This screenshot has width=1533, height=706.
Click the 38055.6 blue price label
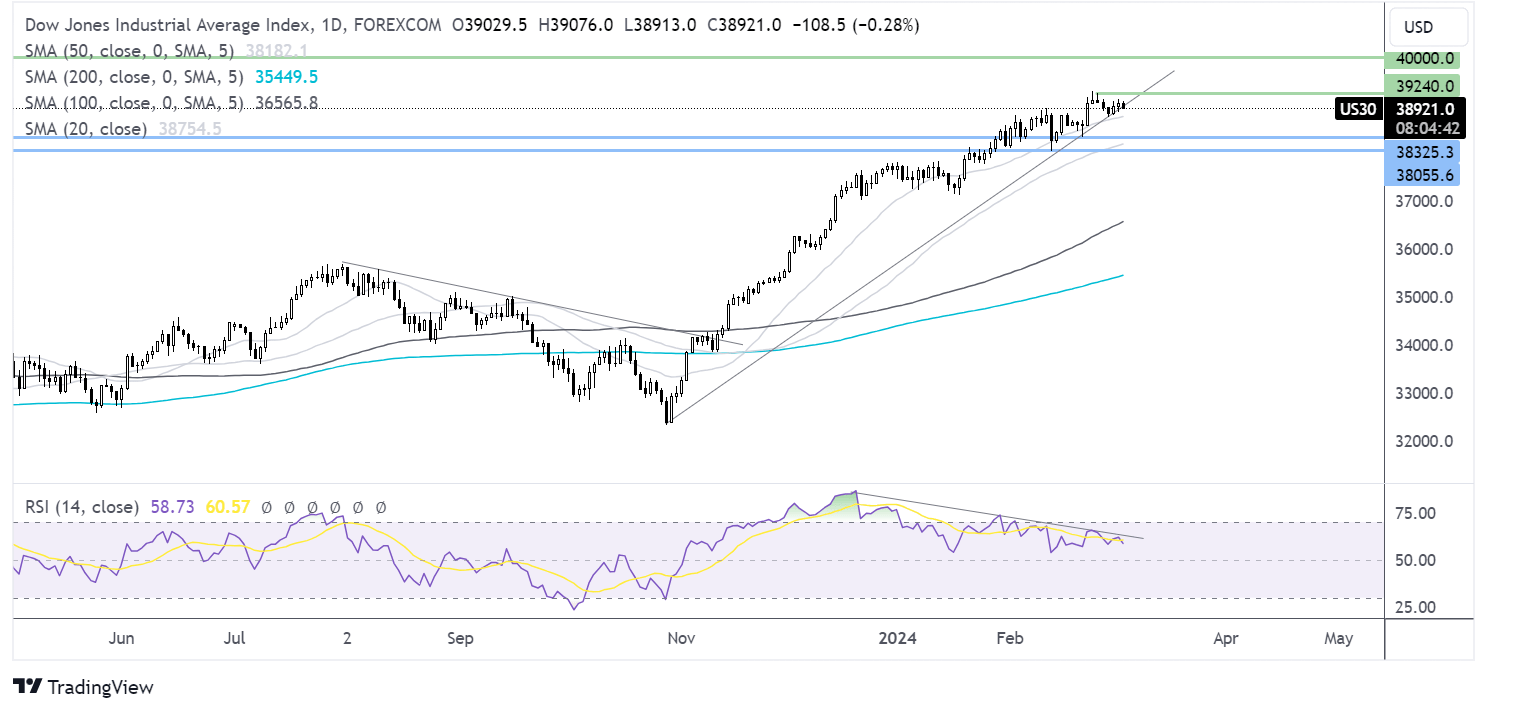[x=1422, y=174]
